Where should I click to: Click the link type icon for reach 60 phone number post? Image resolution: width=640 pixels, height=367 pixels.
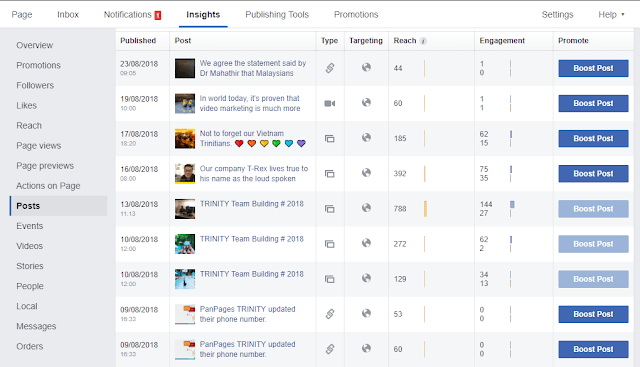(330, 349)
